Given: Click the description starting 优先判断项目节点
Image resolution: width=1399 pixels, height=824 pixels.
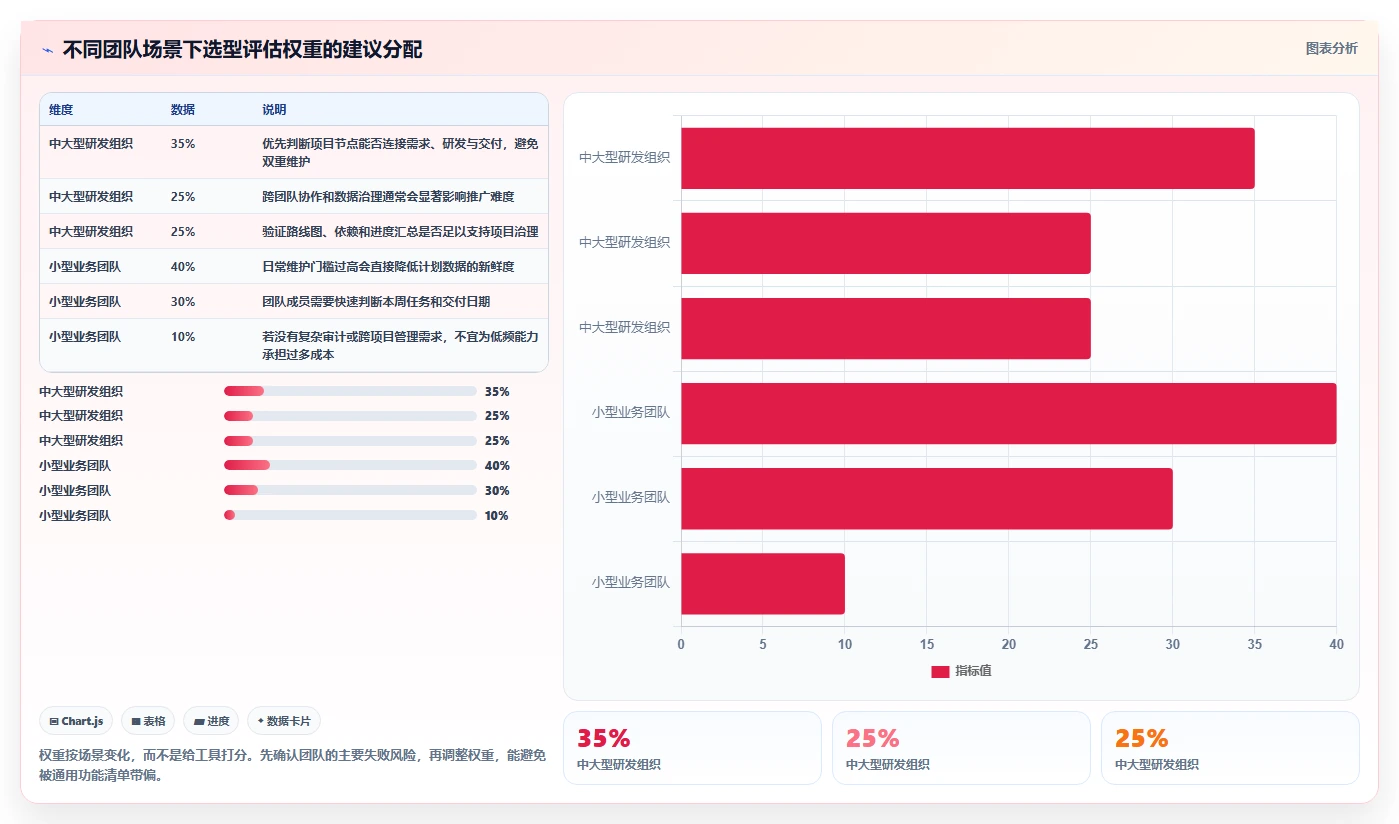Looking at the screenshot, I should tap(400, 152).
